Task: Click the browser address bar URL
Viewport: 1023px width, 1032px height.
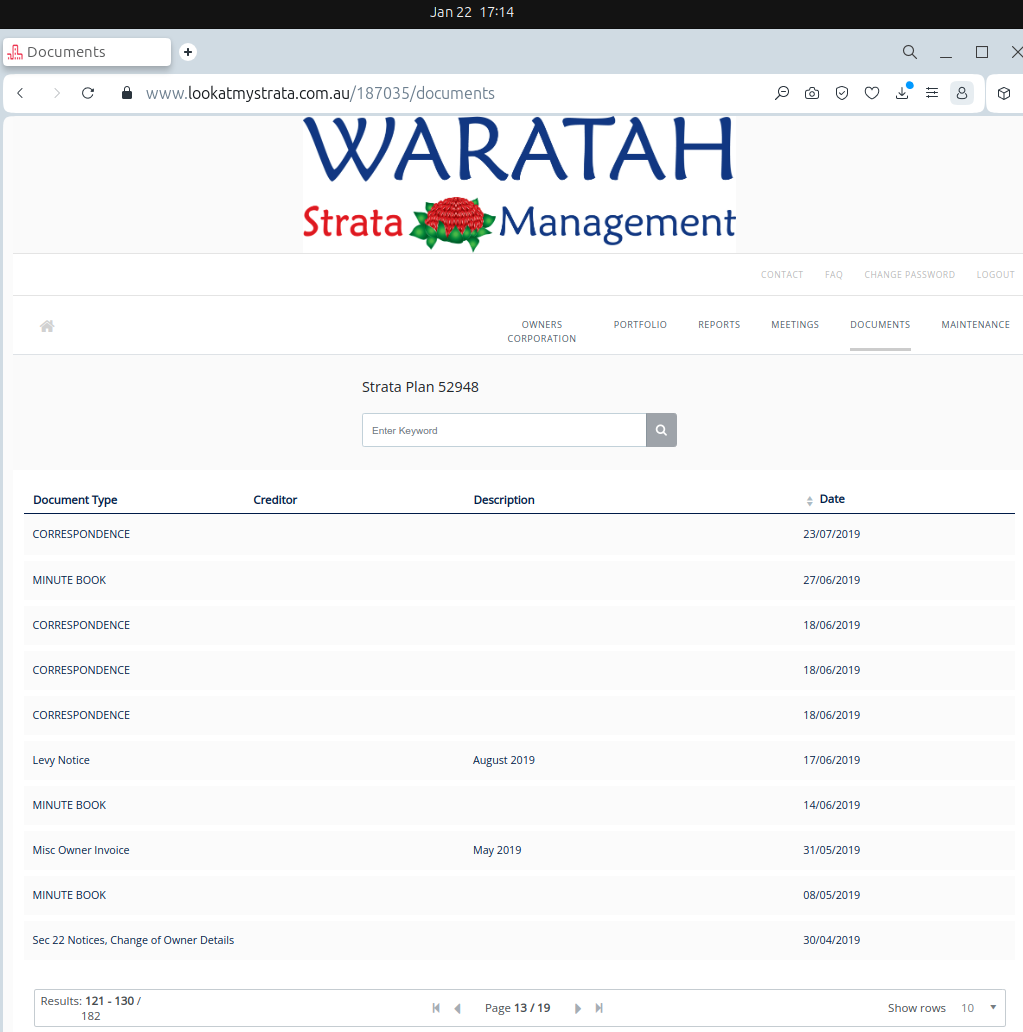Action: coord(320,93)
